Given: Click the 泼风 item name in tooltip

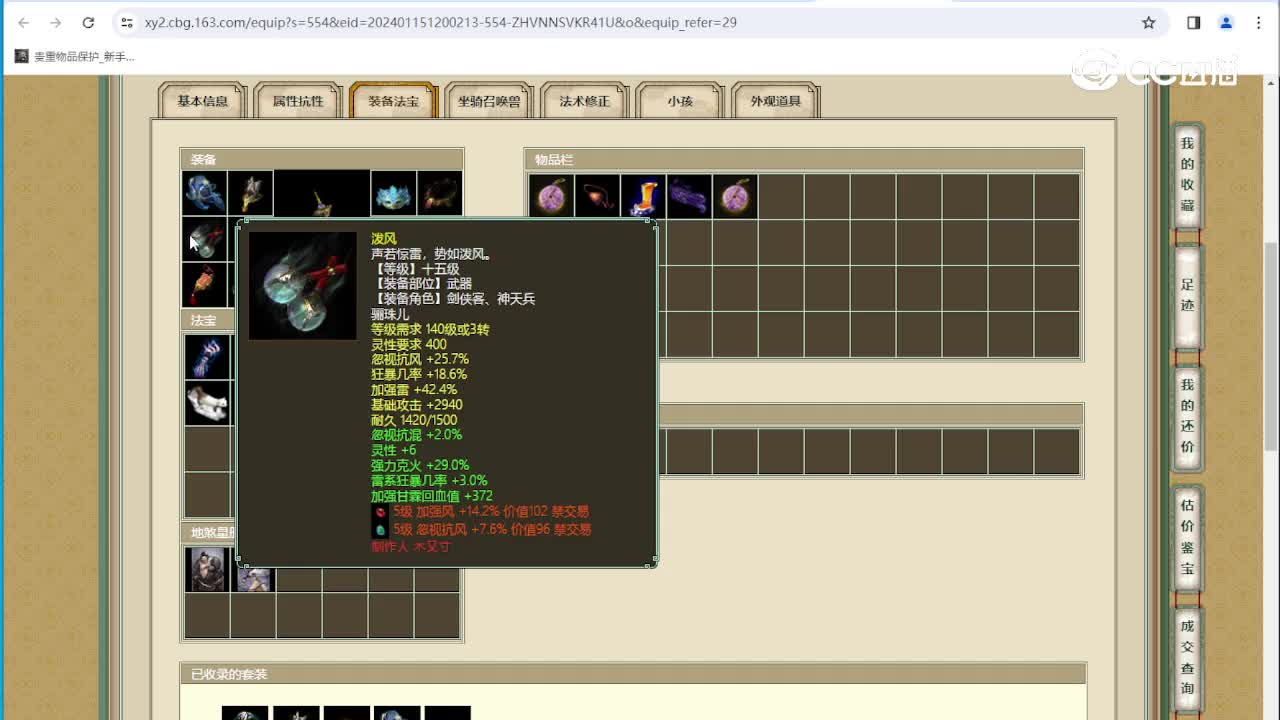Looking at the screenshot, I should click(x=384, y=239).
